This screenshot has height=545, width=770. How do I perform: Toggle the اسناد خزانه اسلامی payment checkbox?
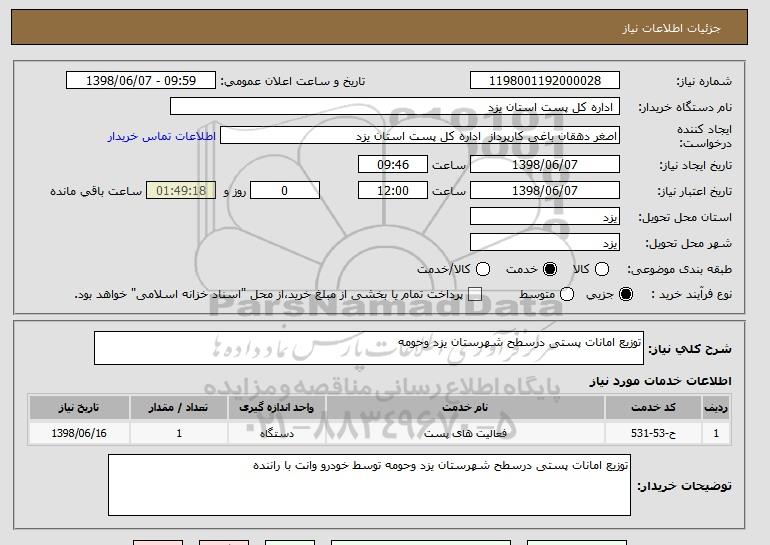[x=474, y=294]
